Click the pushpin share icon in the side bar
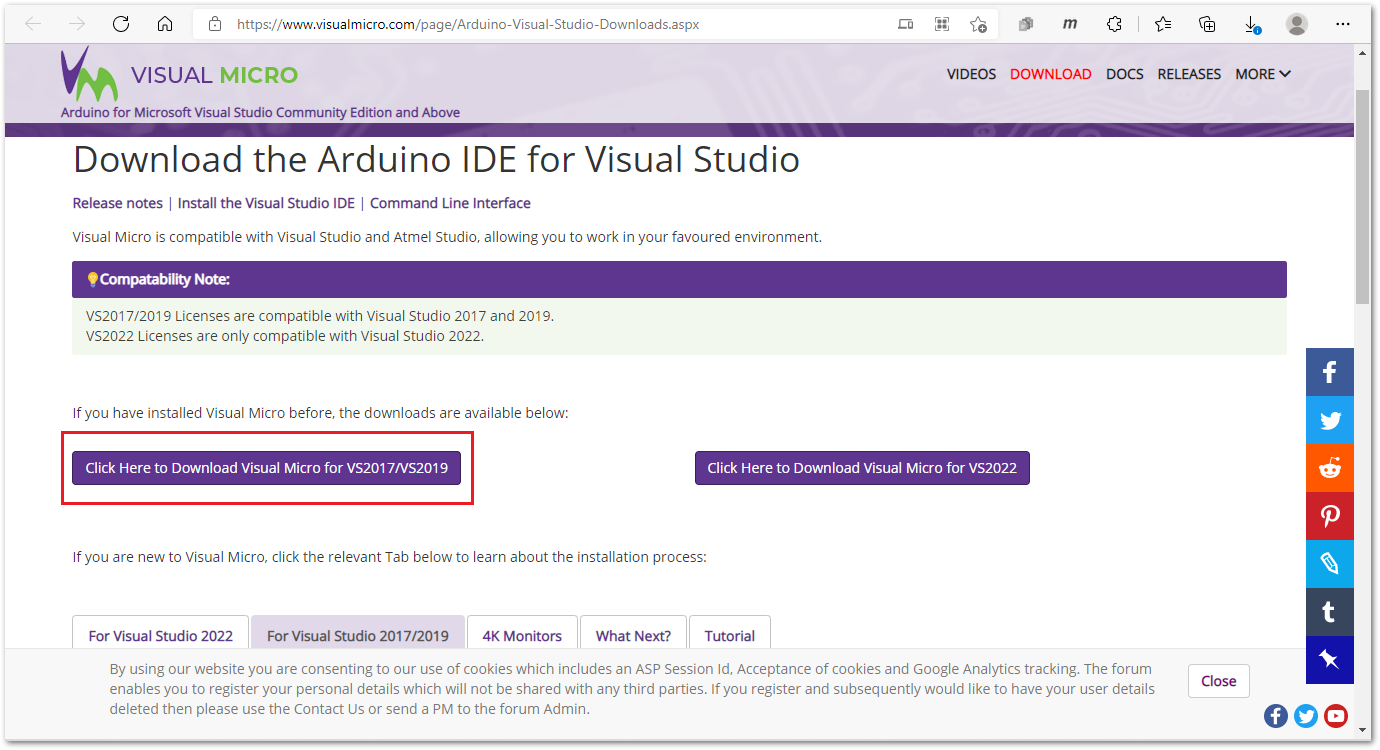The height and width of the screenshot is (750, 1380). click(1330, 660)
